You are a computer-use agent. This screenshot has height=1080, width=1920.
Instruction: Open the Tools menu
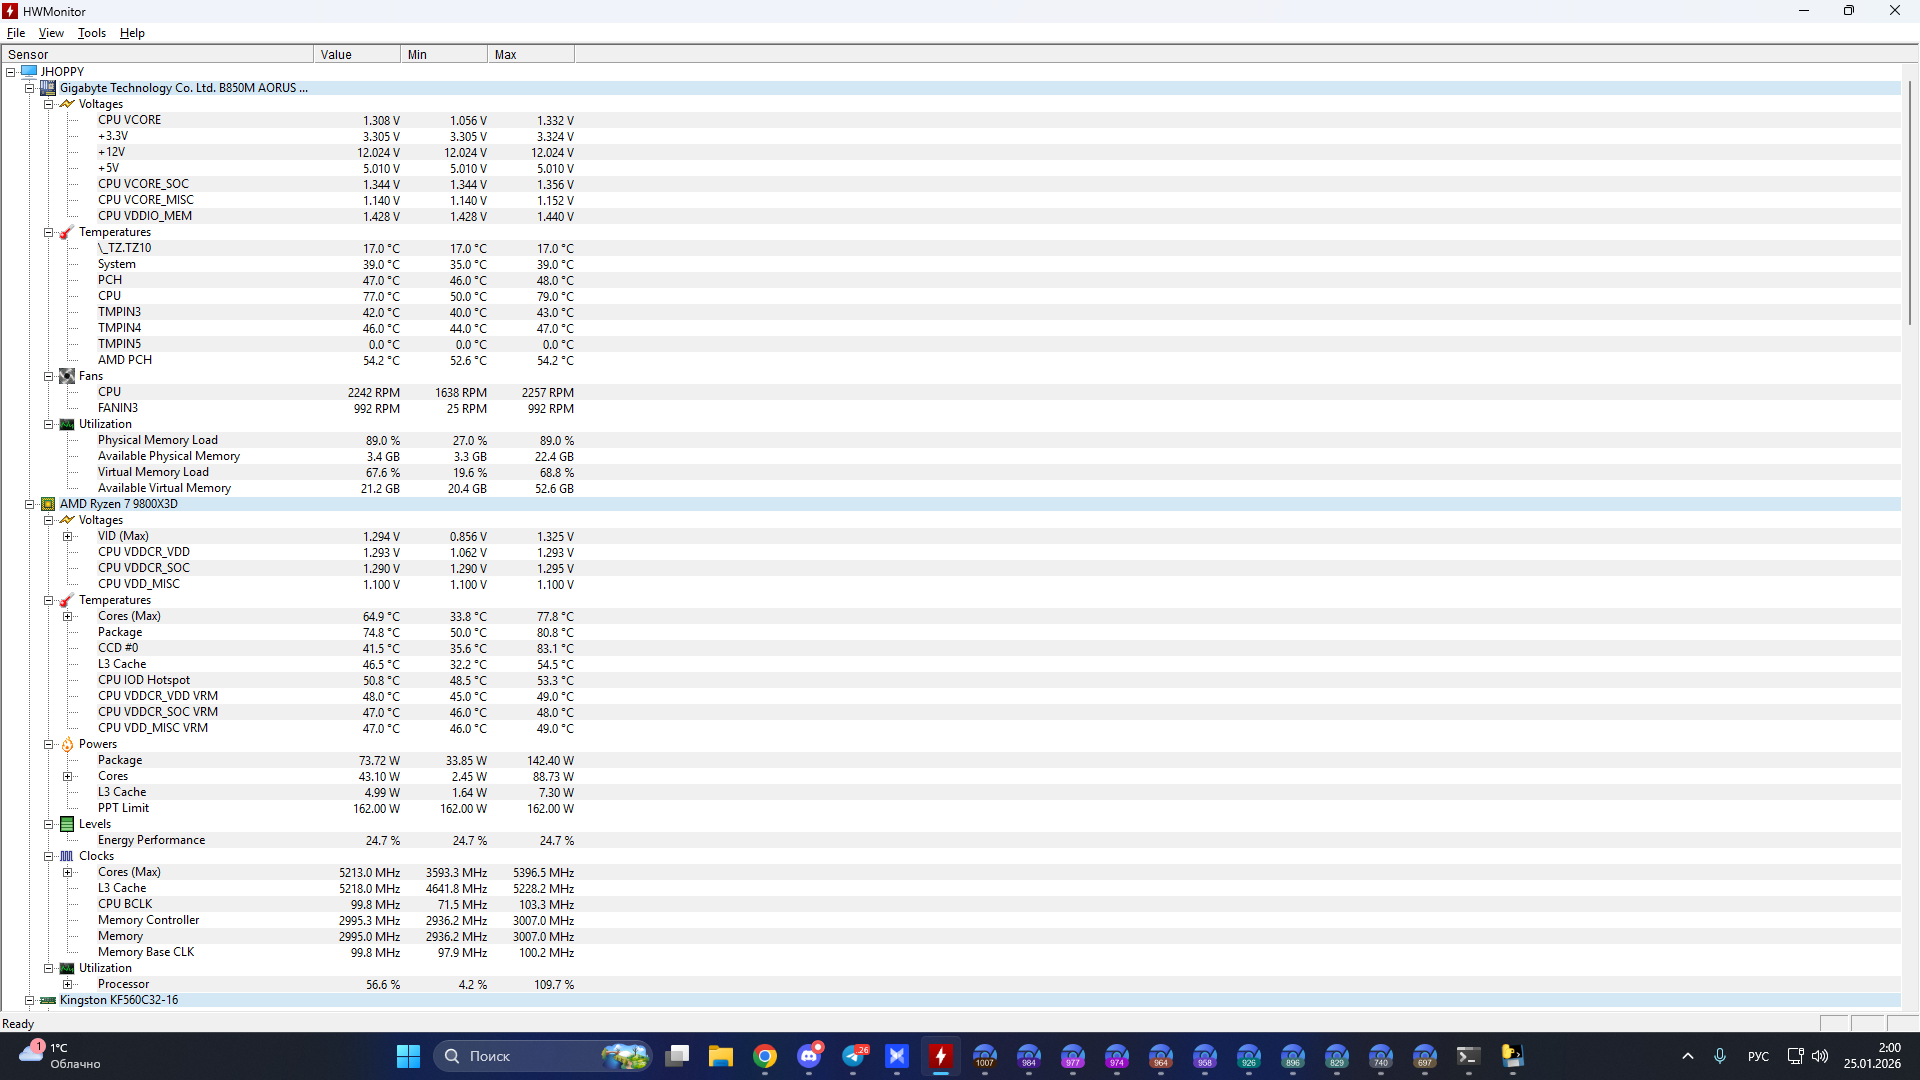[91, 33]
